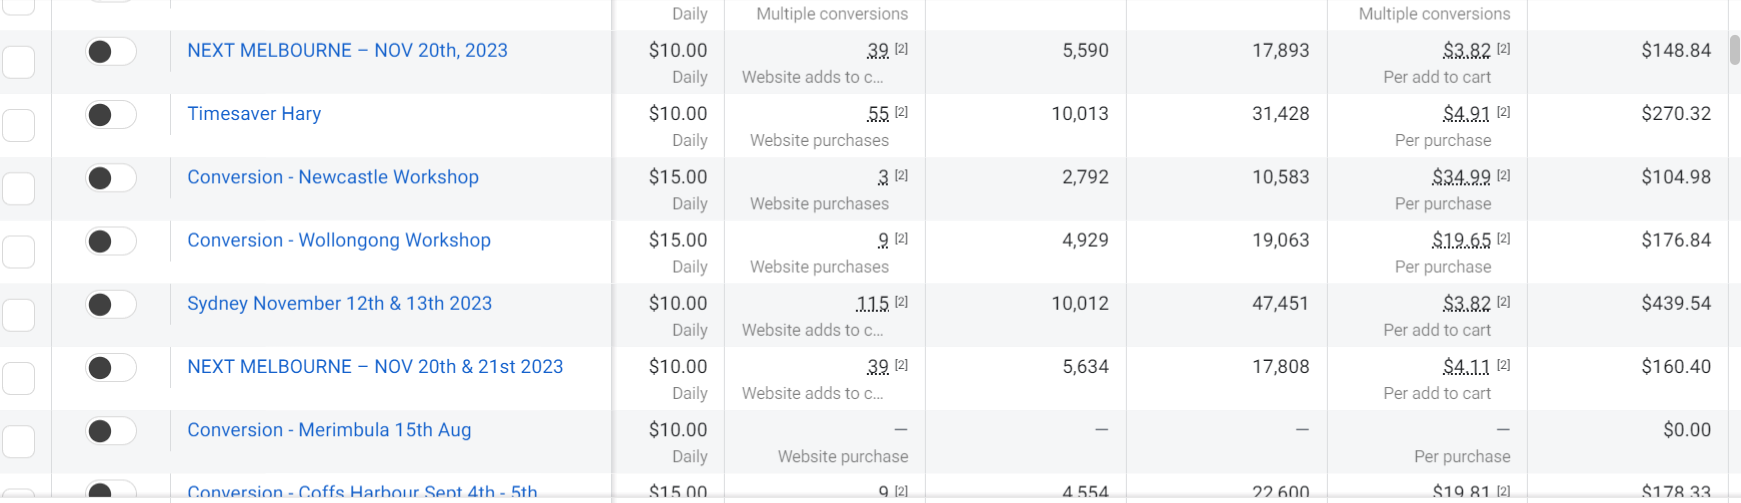Click the $10.00 daily budget of Merimbula campaign
Viewport: 1741px width, 503px height.
(x=677, y=430)
